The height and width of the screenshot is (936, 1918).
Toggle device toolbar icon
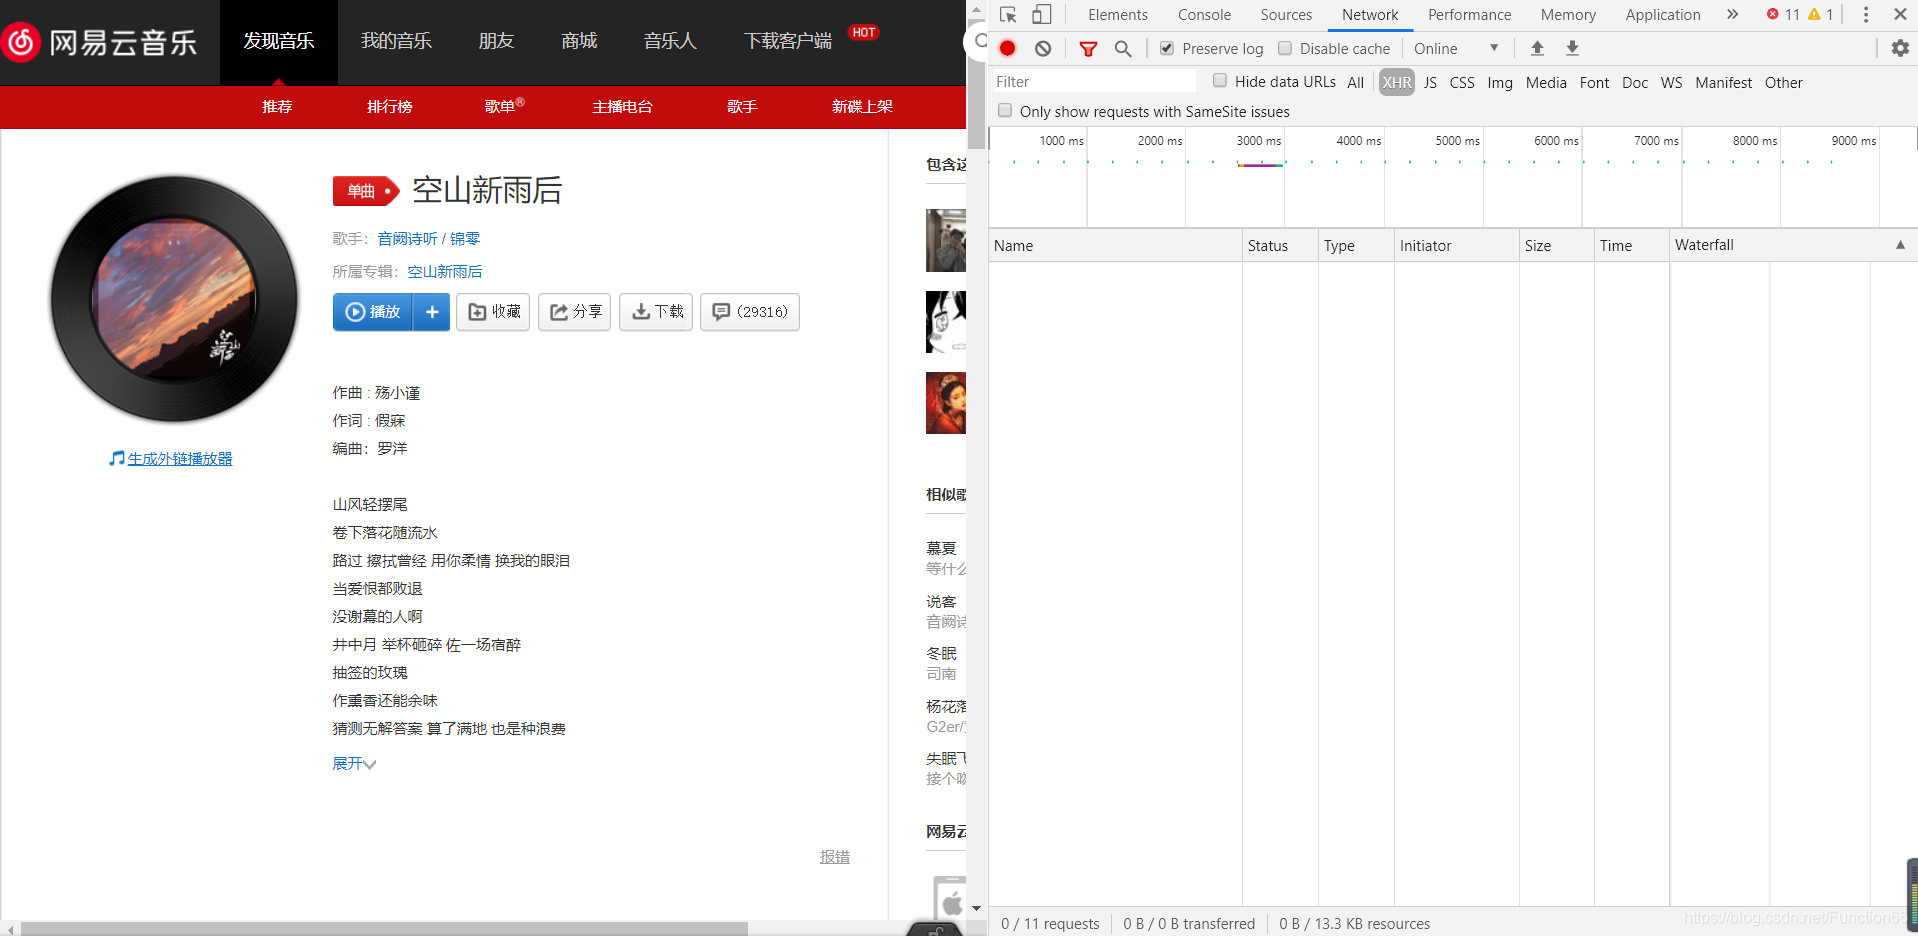pyautogui.click(x=1042, y=14)
